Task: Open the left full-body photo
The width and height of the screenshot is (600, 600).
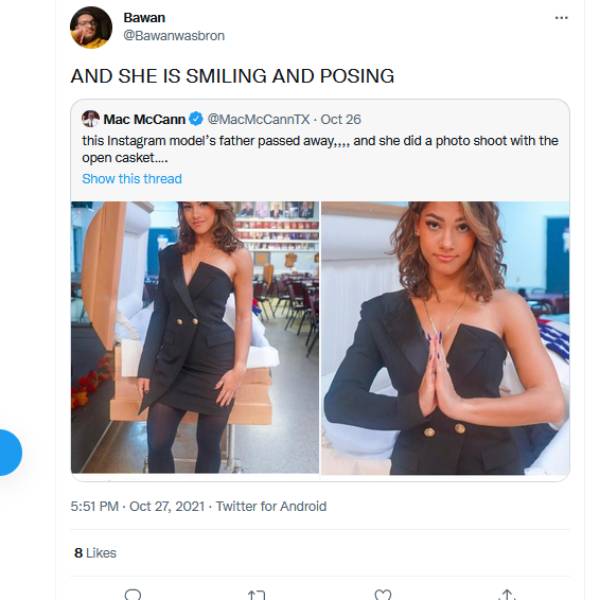Action: (x=195, y=336)
